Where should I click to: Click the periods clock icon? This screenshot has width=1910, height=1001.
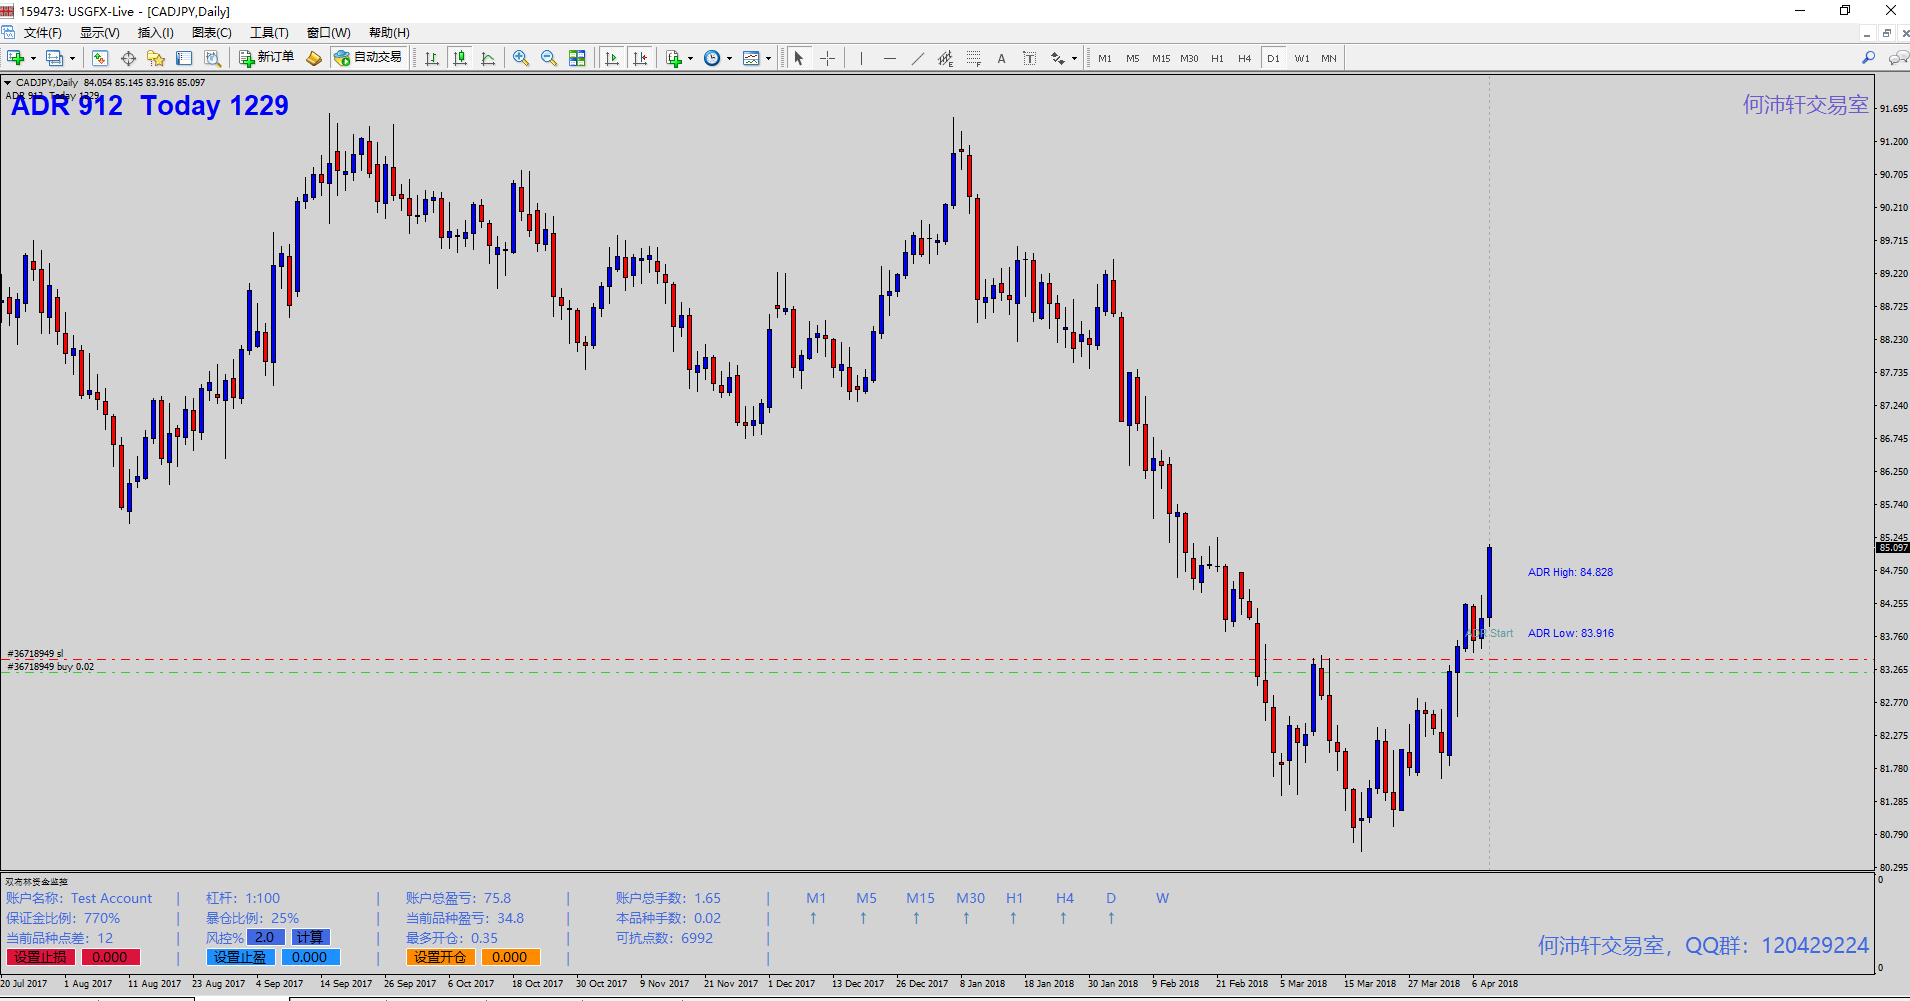[712, 58]
